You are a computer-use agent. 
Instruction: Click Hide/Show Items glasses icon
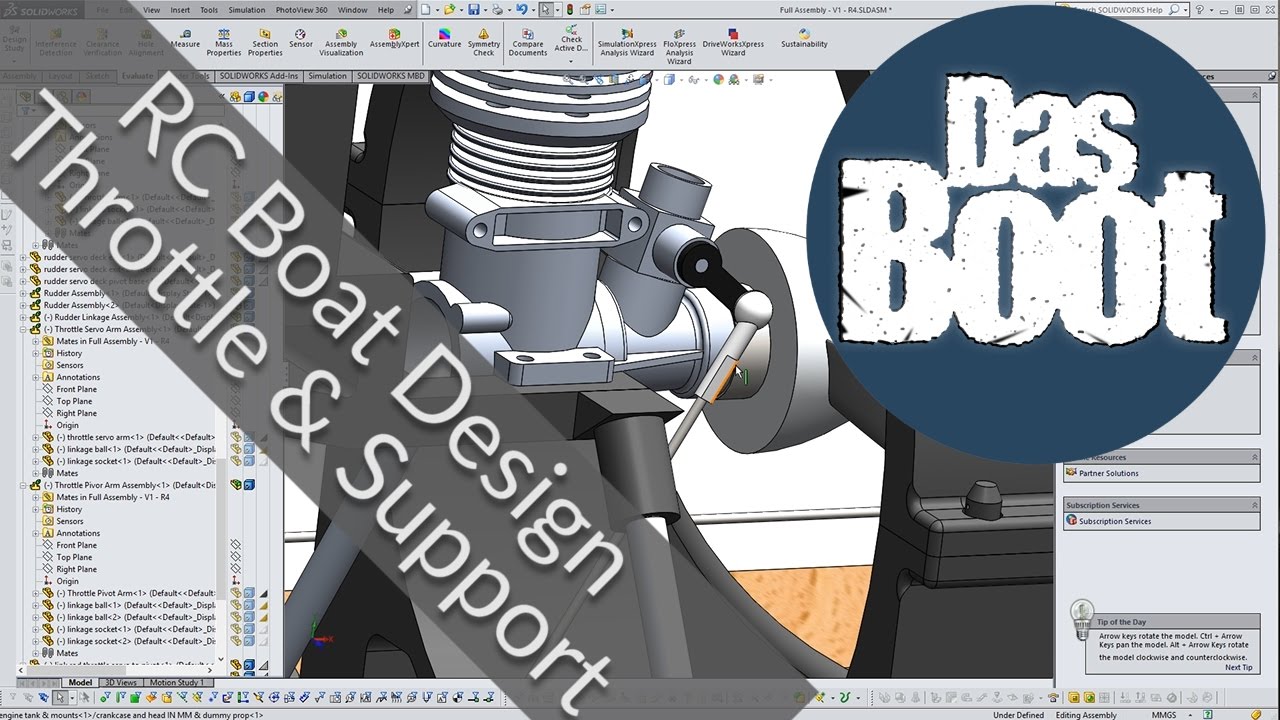pyautogui.click(x=693, y=80)
